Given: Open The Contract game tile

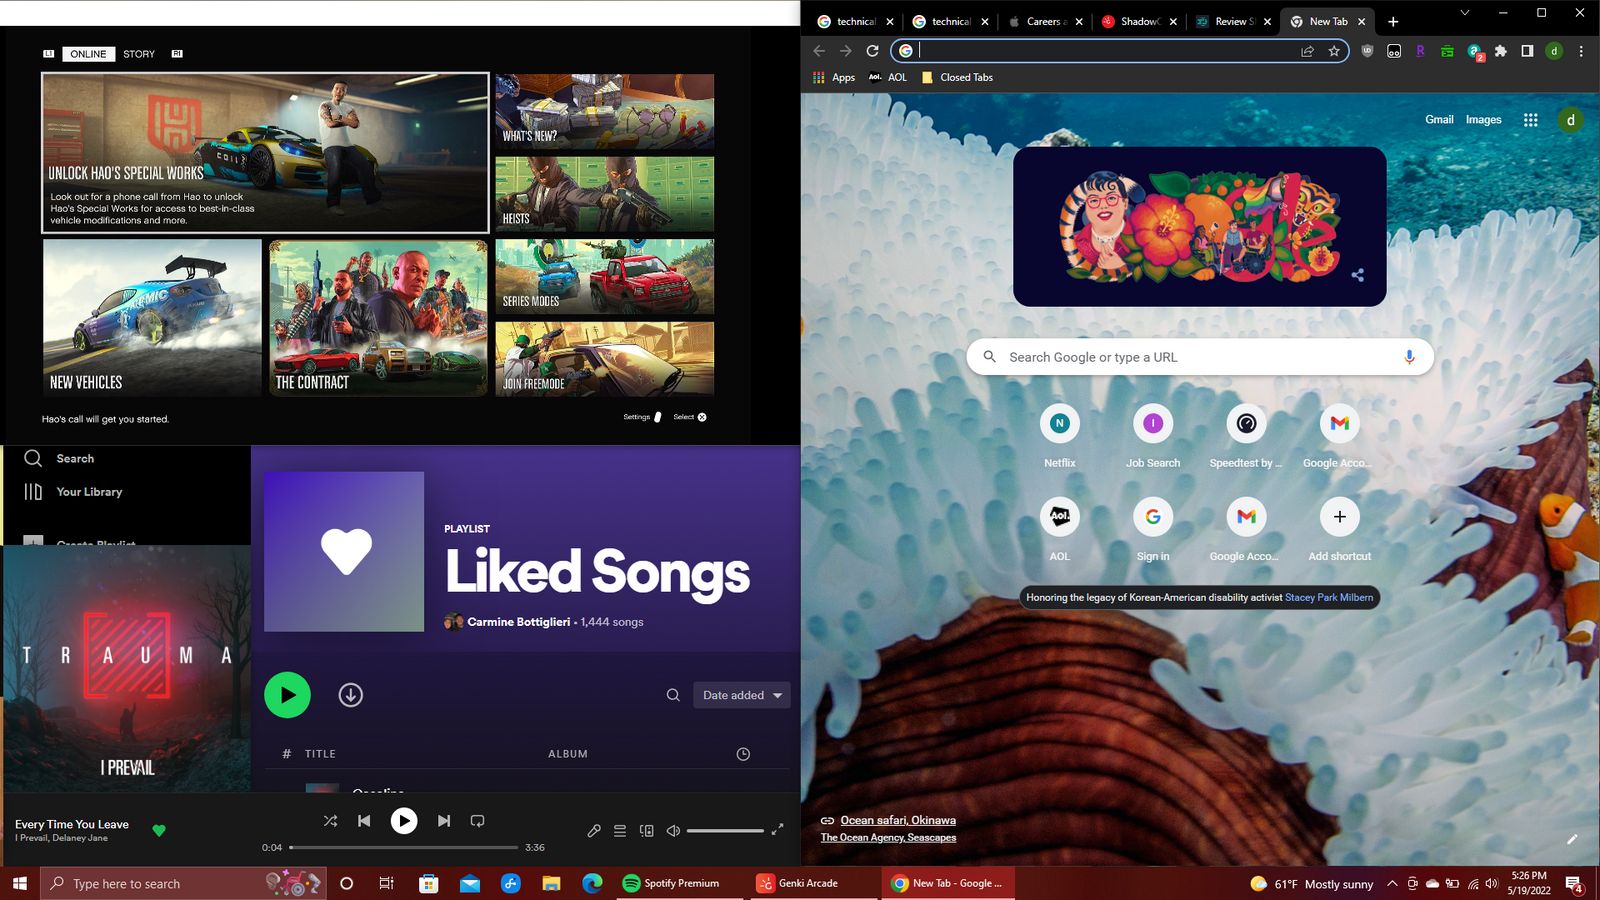Looking at the screenshot, I should 378,318.
